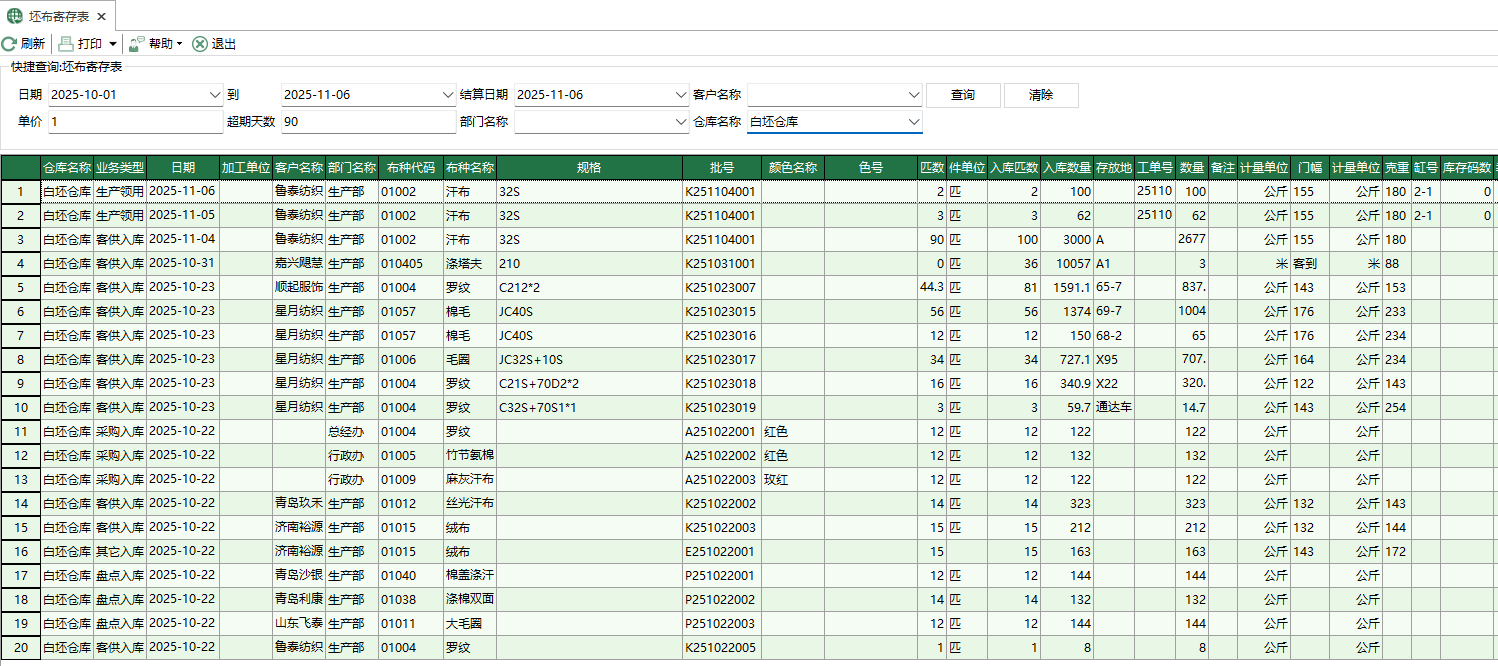Select the 坯布寄存表 tab

tap(60, 15)
